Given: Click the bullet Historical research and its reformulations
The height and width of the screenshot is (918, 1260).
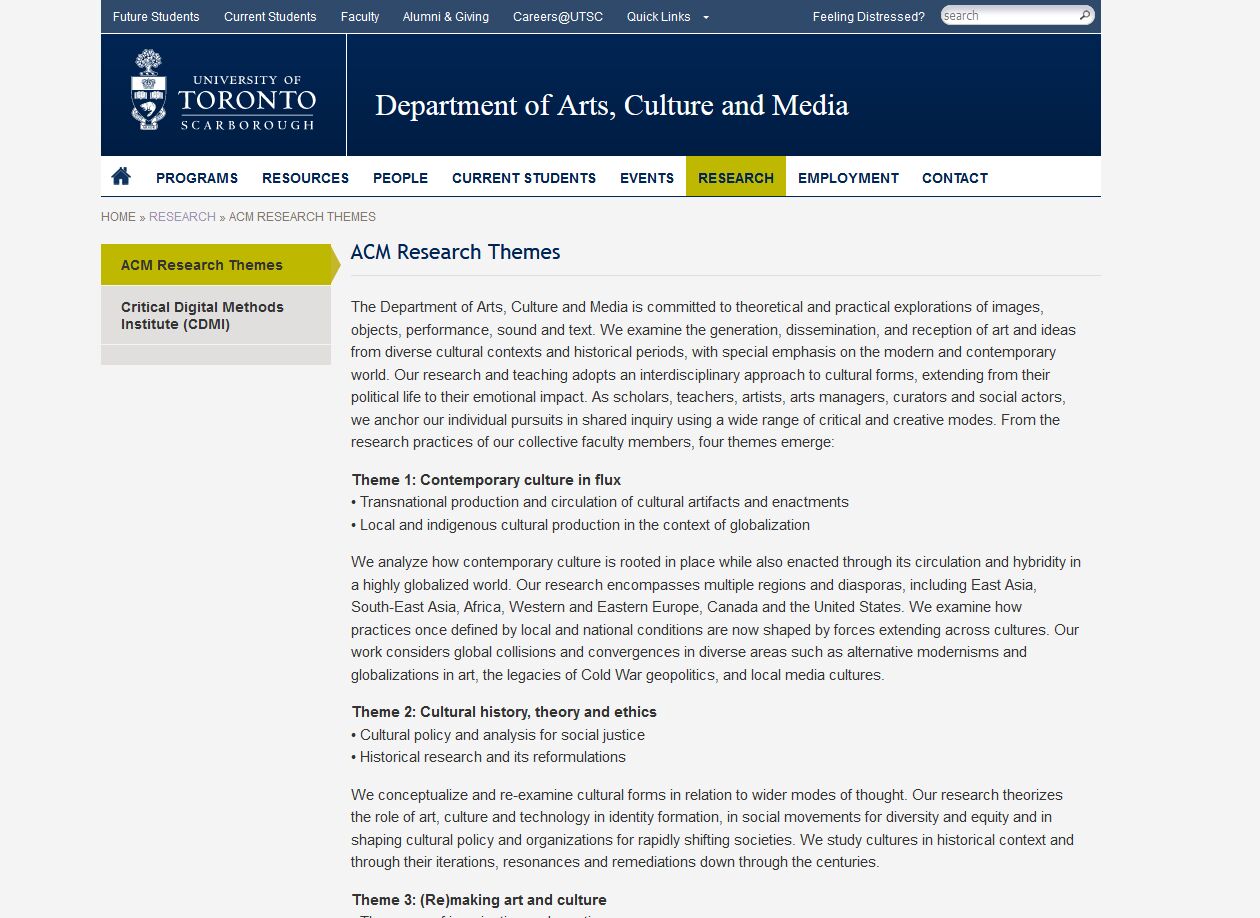Looking at the screenshot, I should (488, 757).
